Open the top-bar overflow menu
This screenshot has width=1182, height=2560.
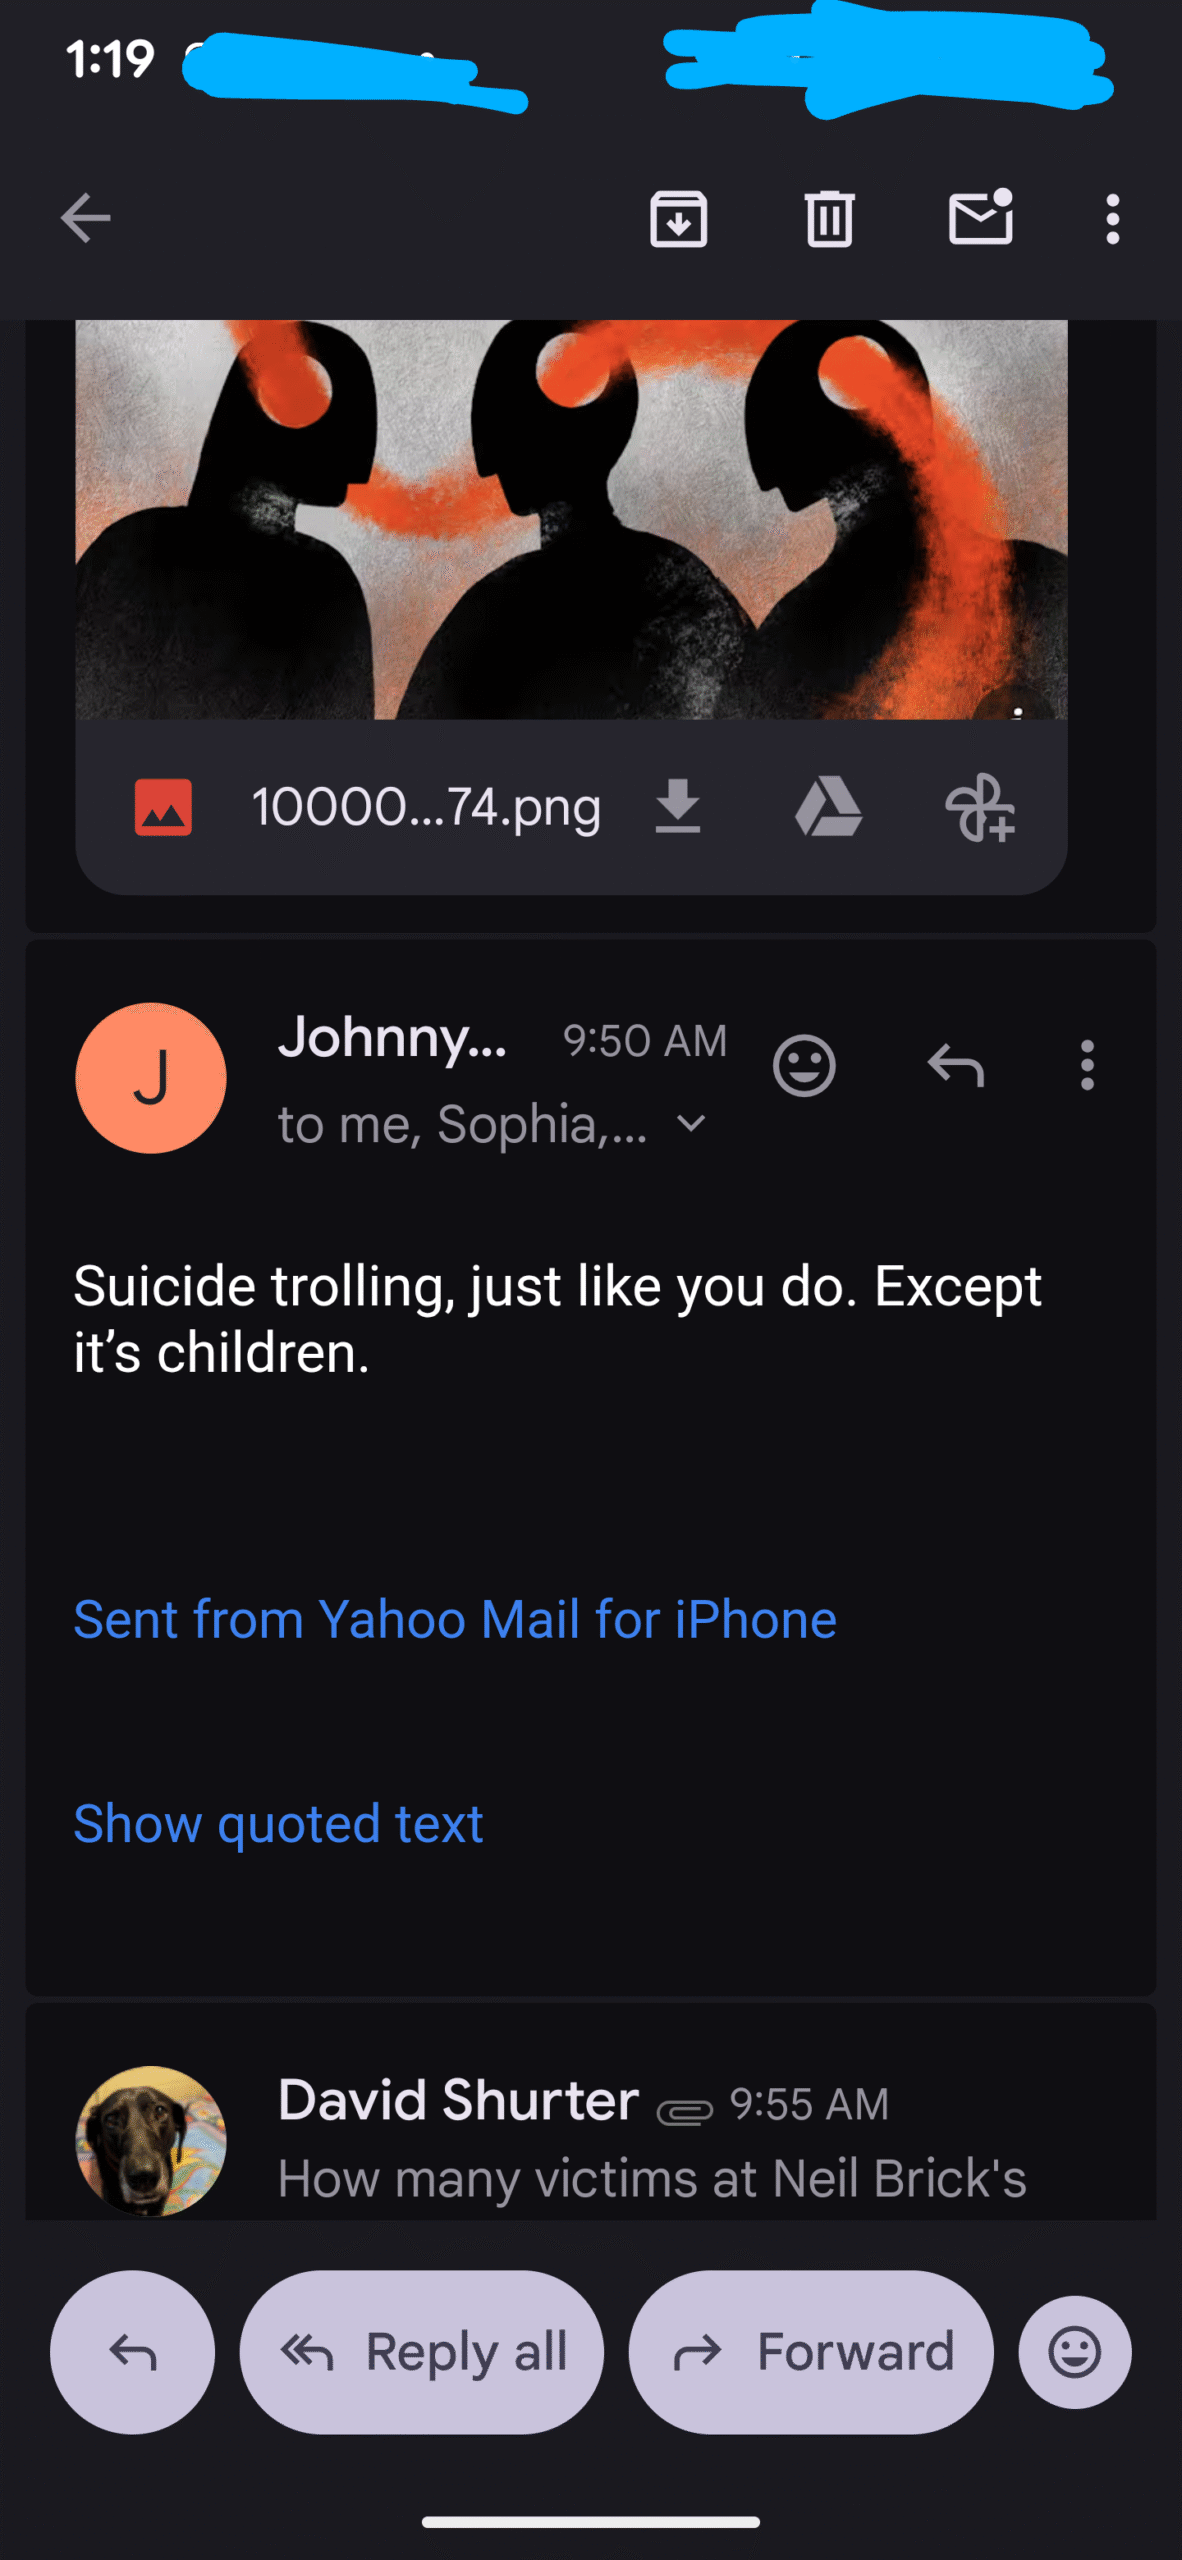(x=1112, y=218)
